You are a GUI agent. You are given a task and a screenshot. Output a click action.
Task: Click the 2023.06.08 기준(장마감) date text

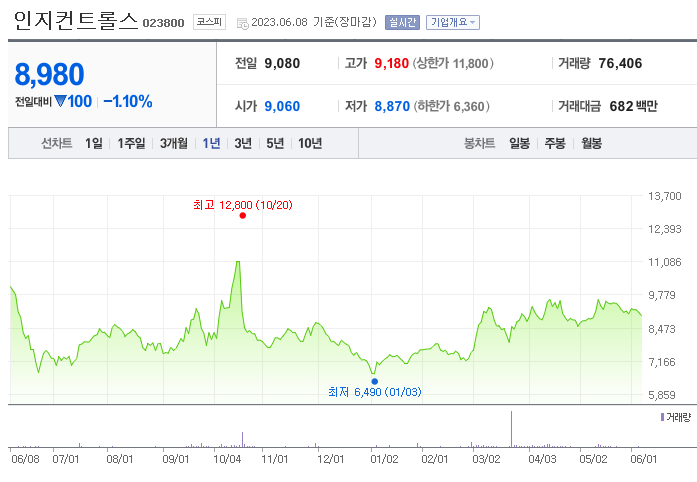(314, 22)
